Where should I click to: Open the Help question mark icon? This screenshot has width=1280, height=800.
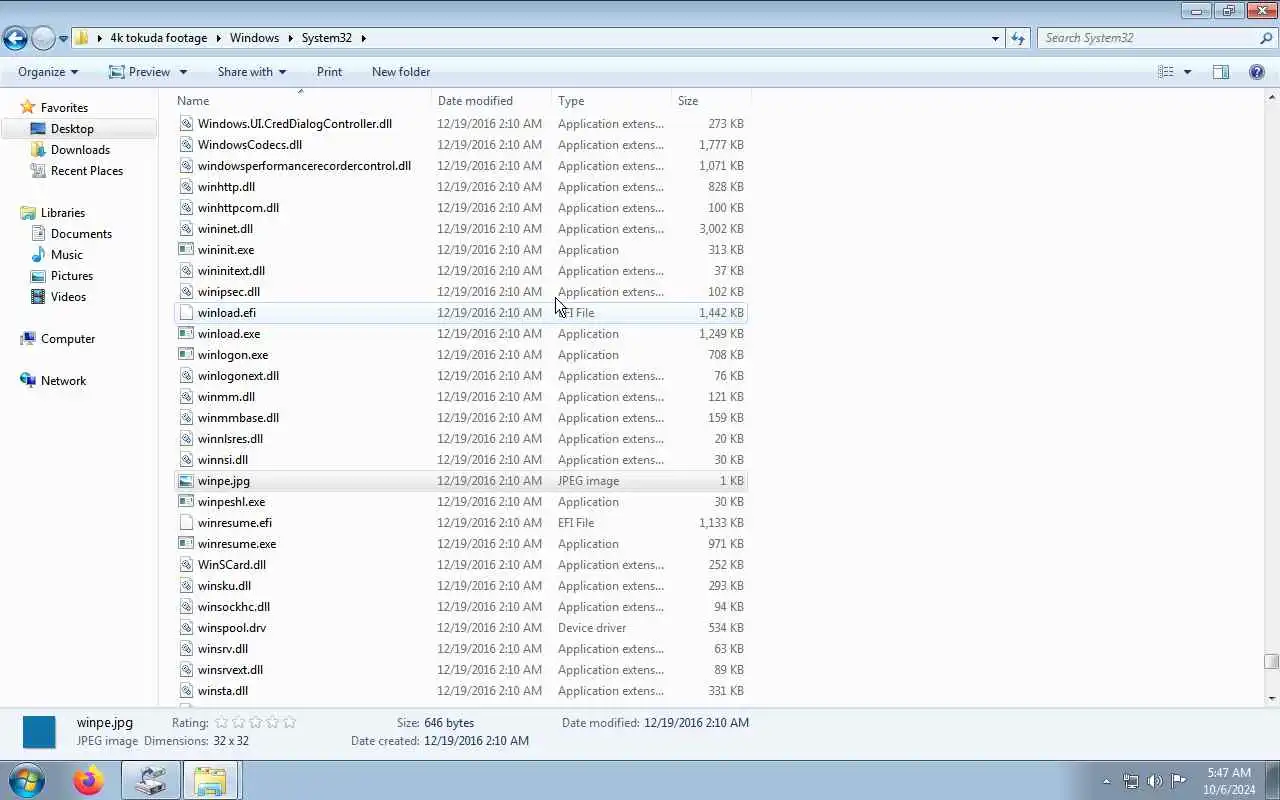(1257, 72)
